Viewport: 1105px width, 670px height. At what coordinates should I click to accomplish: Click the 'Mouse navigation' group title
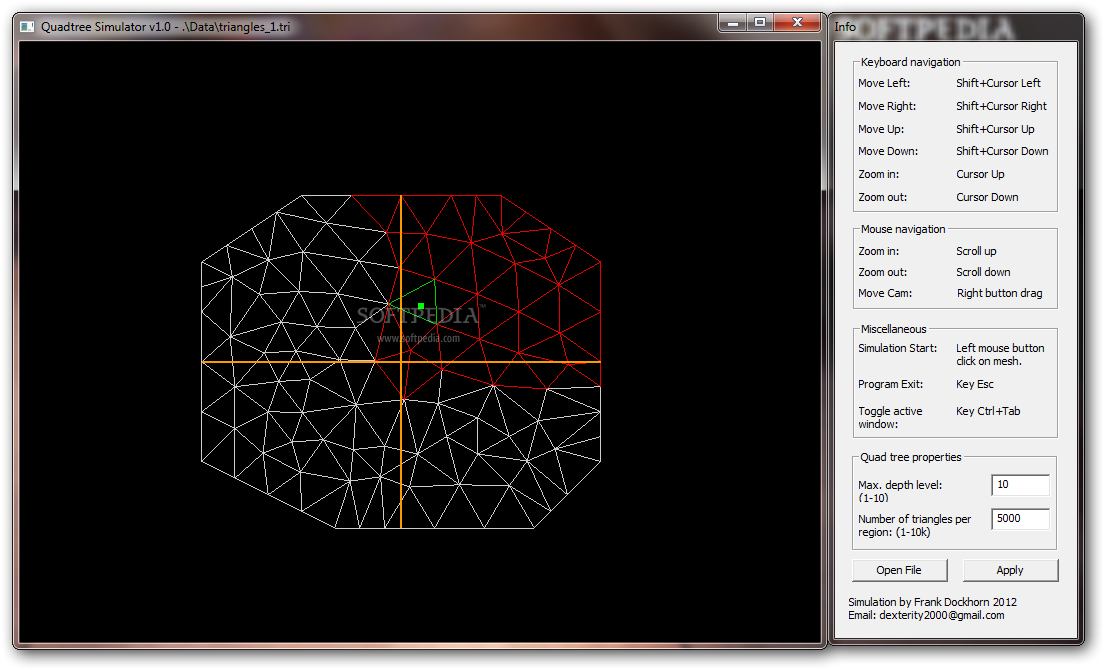tap(903, 230)
